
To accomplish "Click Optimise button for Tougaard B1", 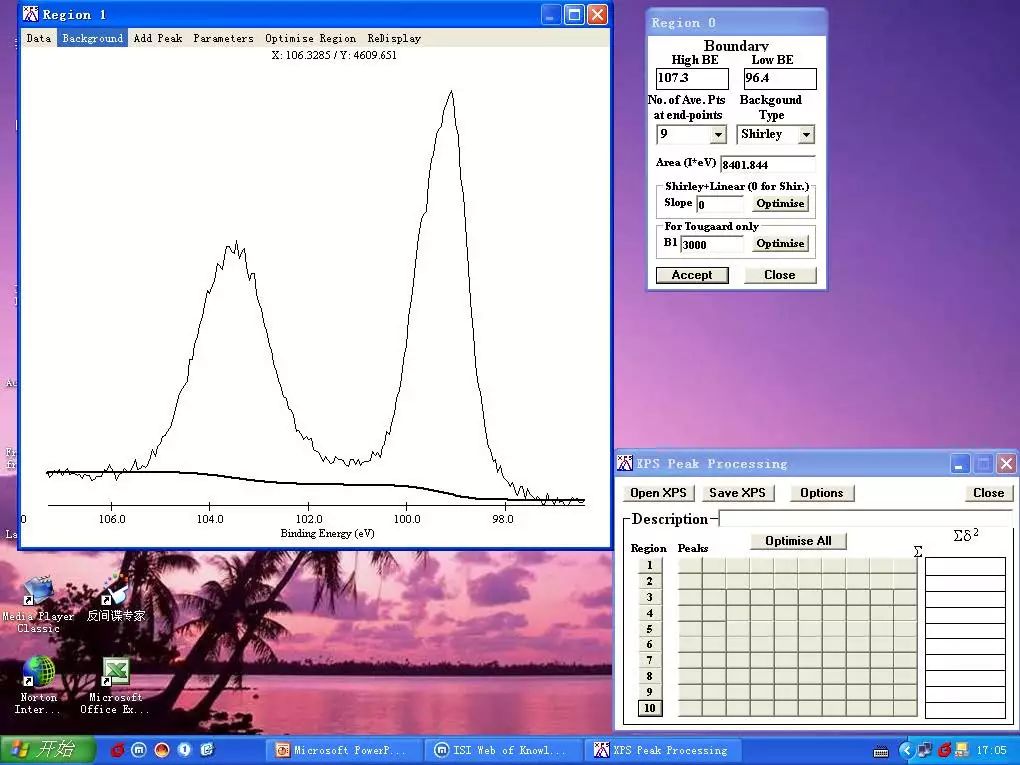I will (780, 243).
